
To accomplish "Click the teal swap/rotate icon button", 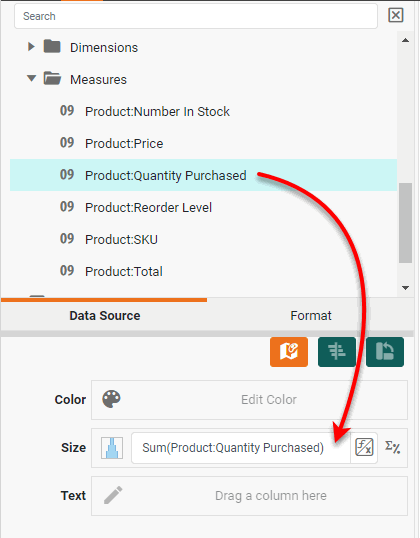I will pos(385,352).
